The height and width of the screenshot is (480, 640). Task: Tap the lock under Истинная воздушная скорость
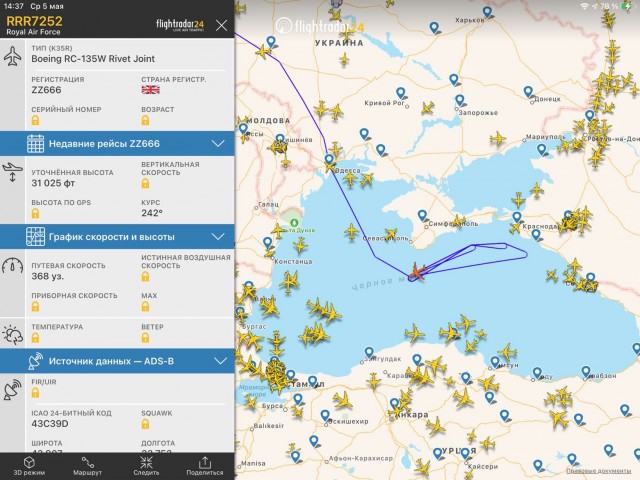[145, 277]
